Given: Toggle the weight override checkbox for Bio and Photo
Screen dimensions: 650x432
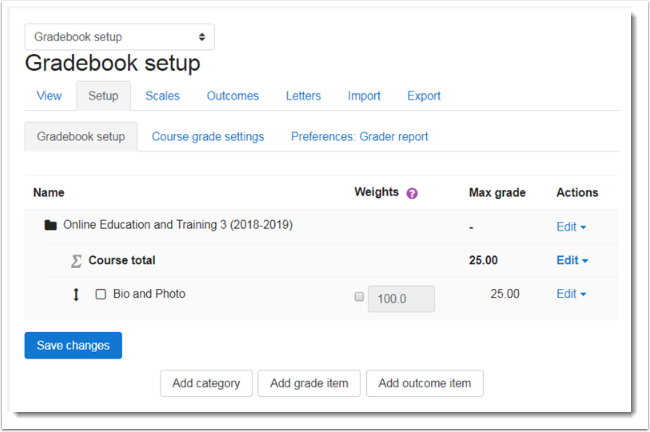Looking at the screenshot, I should 359,296.
